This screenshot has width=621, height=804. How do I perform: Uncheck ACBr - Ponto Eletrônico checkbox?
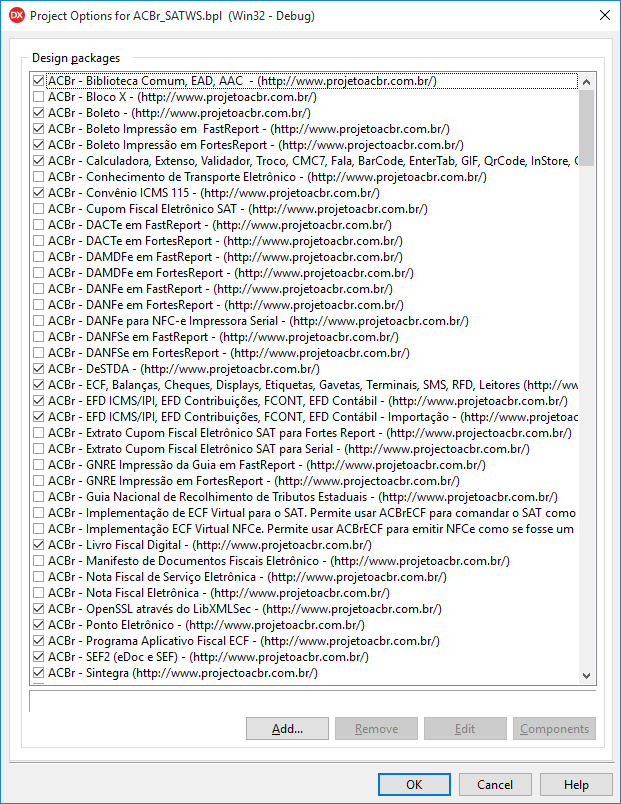click(38, 625)
